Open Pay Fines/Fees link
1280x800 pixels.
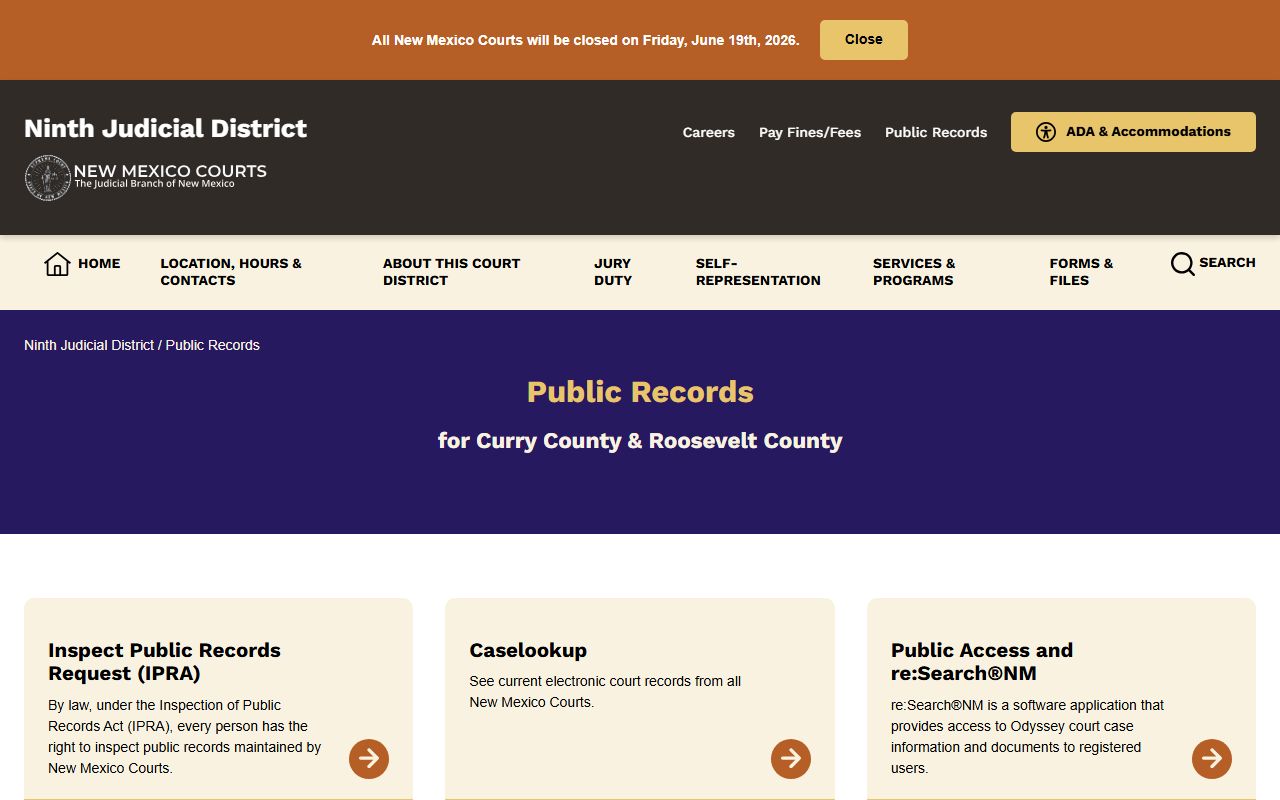click(810, 132)
